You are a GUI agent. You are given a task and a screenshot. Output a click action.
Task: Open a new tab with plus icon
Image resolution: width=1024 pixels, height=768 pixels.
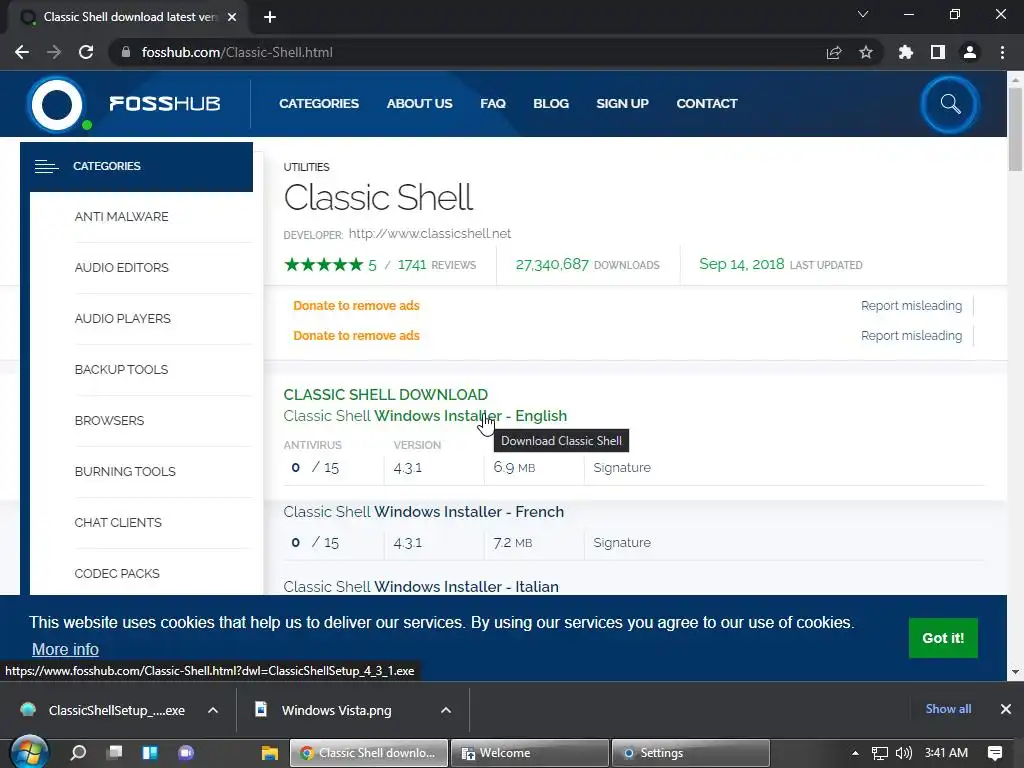pos(270,17)
